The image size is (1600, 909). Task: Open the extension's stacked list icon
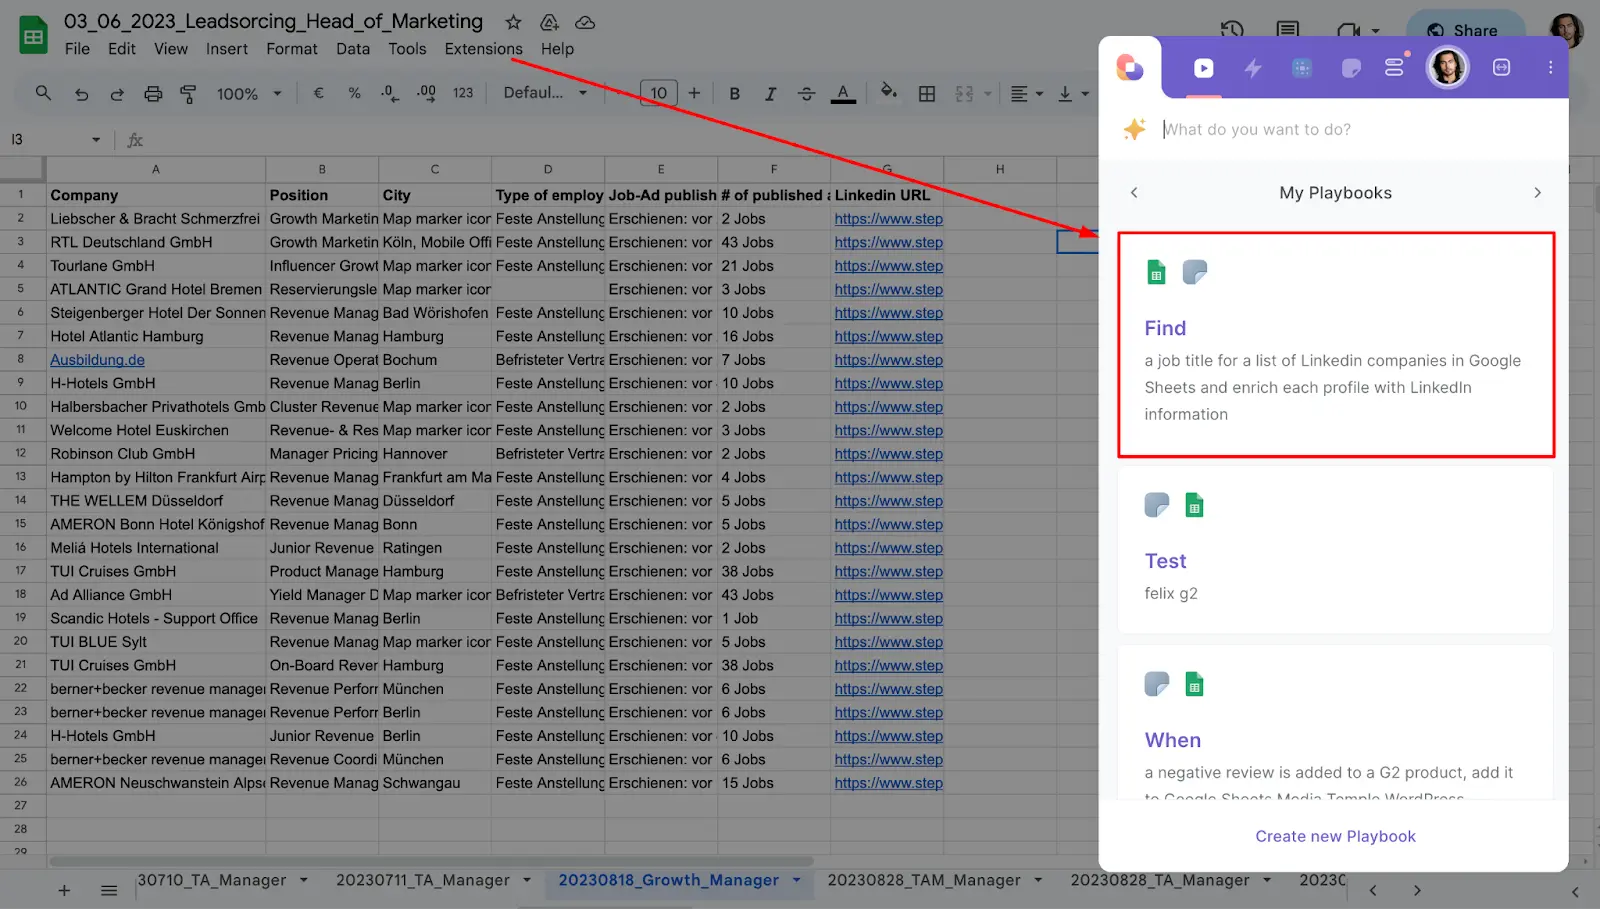coord(1394,68)
